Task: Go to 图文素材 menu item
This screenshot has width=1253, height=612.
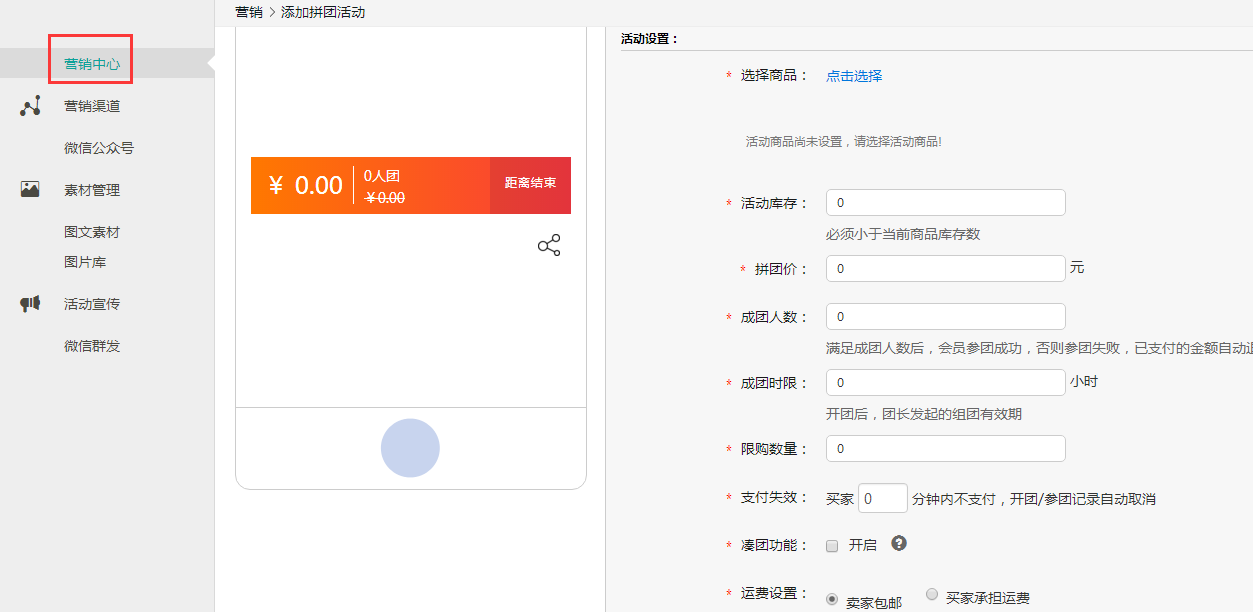Action: [x=92, y=232]
